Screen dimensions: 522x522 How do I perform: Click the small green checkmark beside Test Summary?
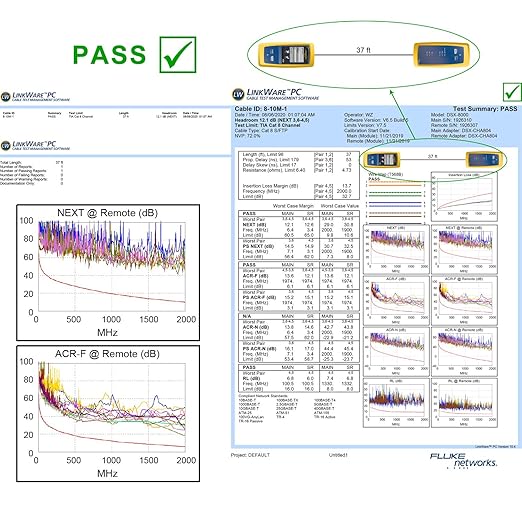512,92
